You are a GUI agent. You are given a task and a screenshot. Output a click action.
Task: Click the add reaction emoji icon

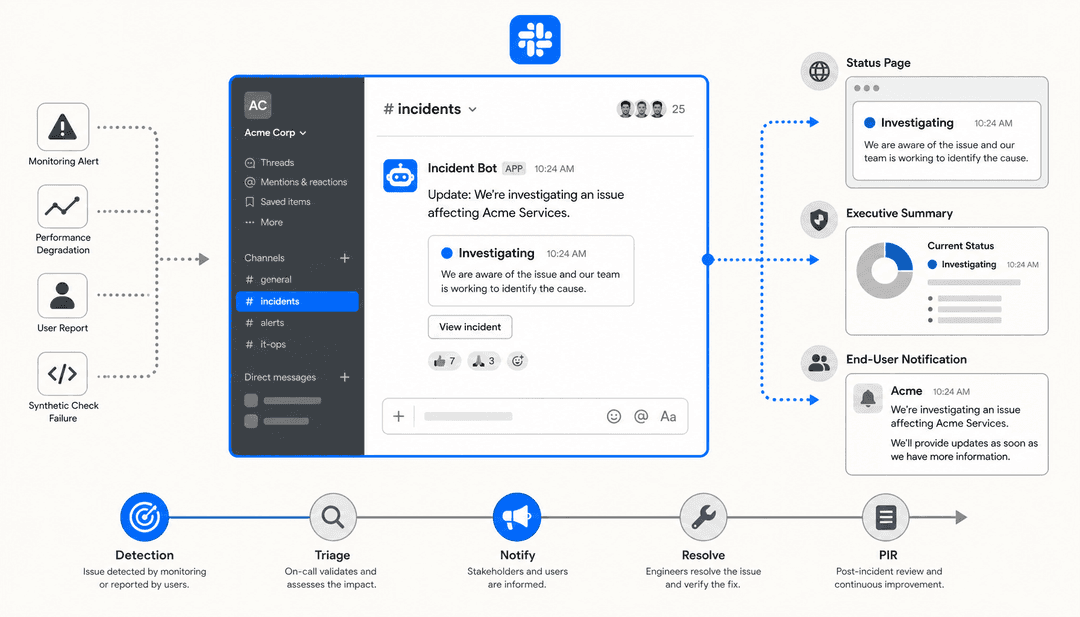(x=517, y=361)
